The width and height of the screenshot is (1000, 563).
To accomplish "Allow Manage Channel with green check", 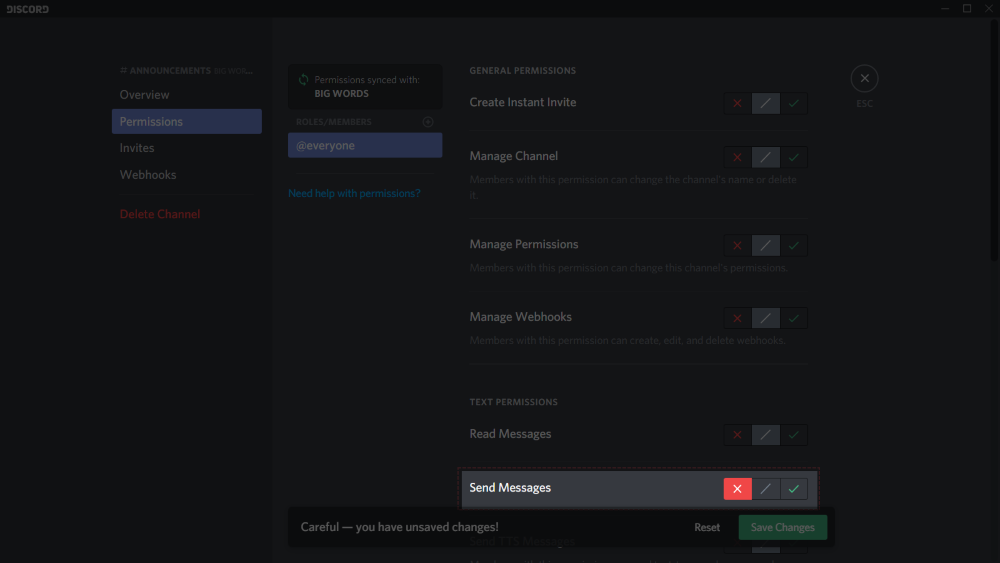I will 793,157.
